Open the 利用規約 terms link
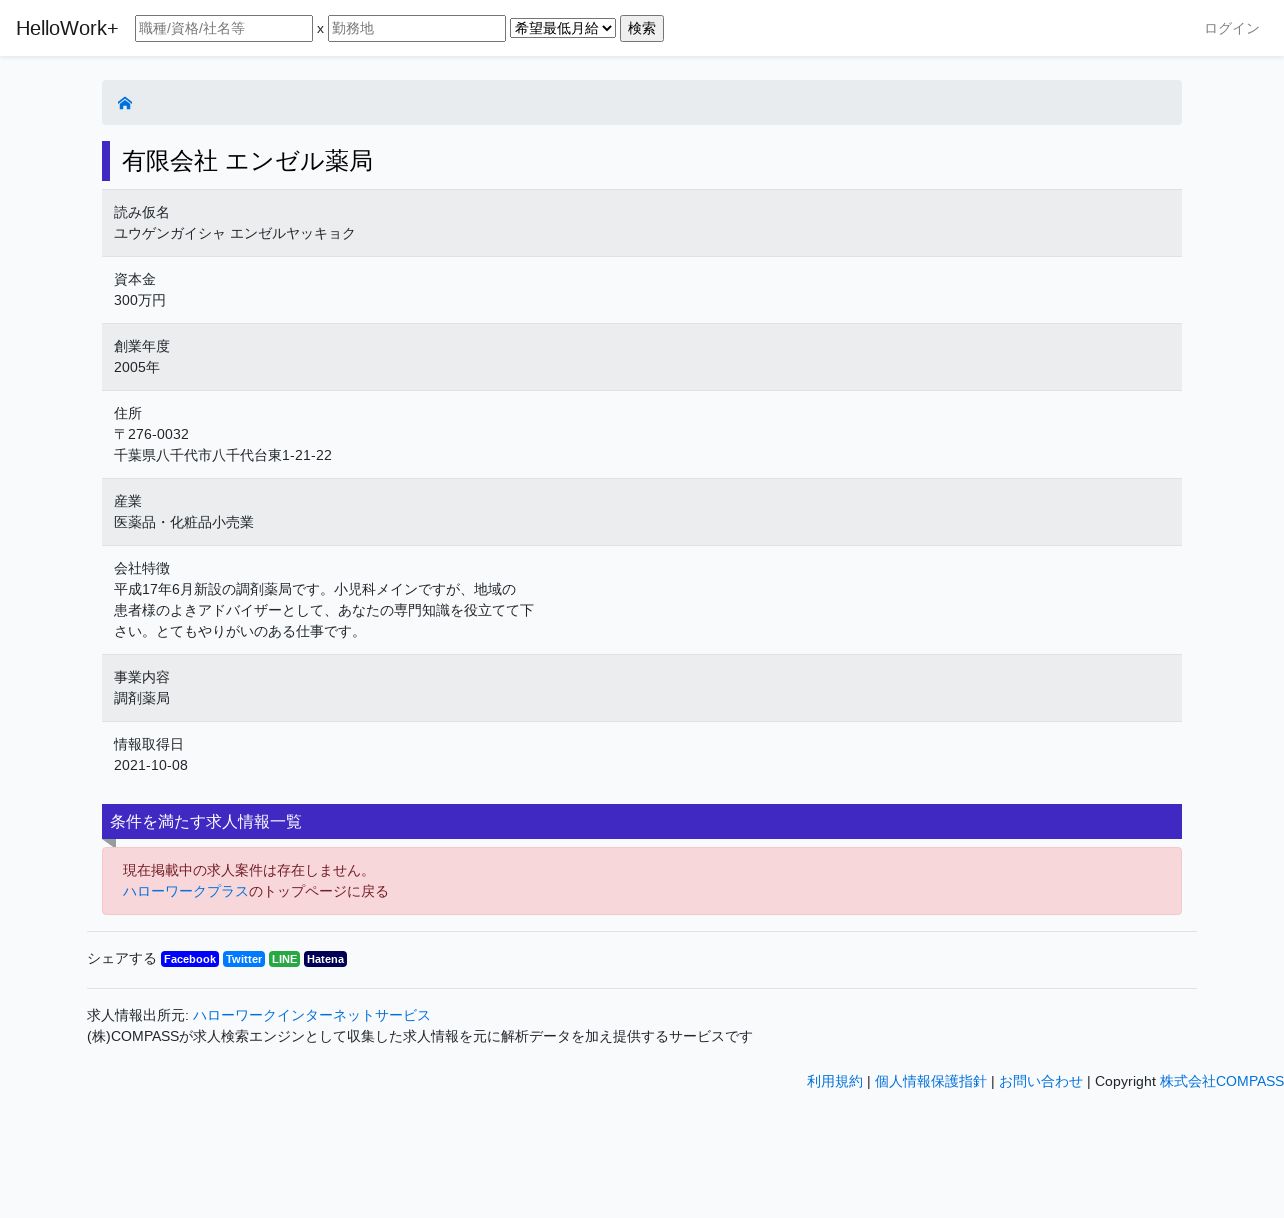1284x1218 pixels. pos(835,1081)
